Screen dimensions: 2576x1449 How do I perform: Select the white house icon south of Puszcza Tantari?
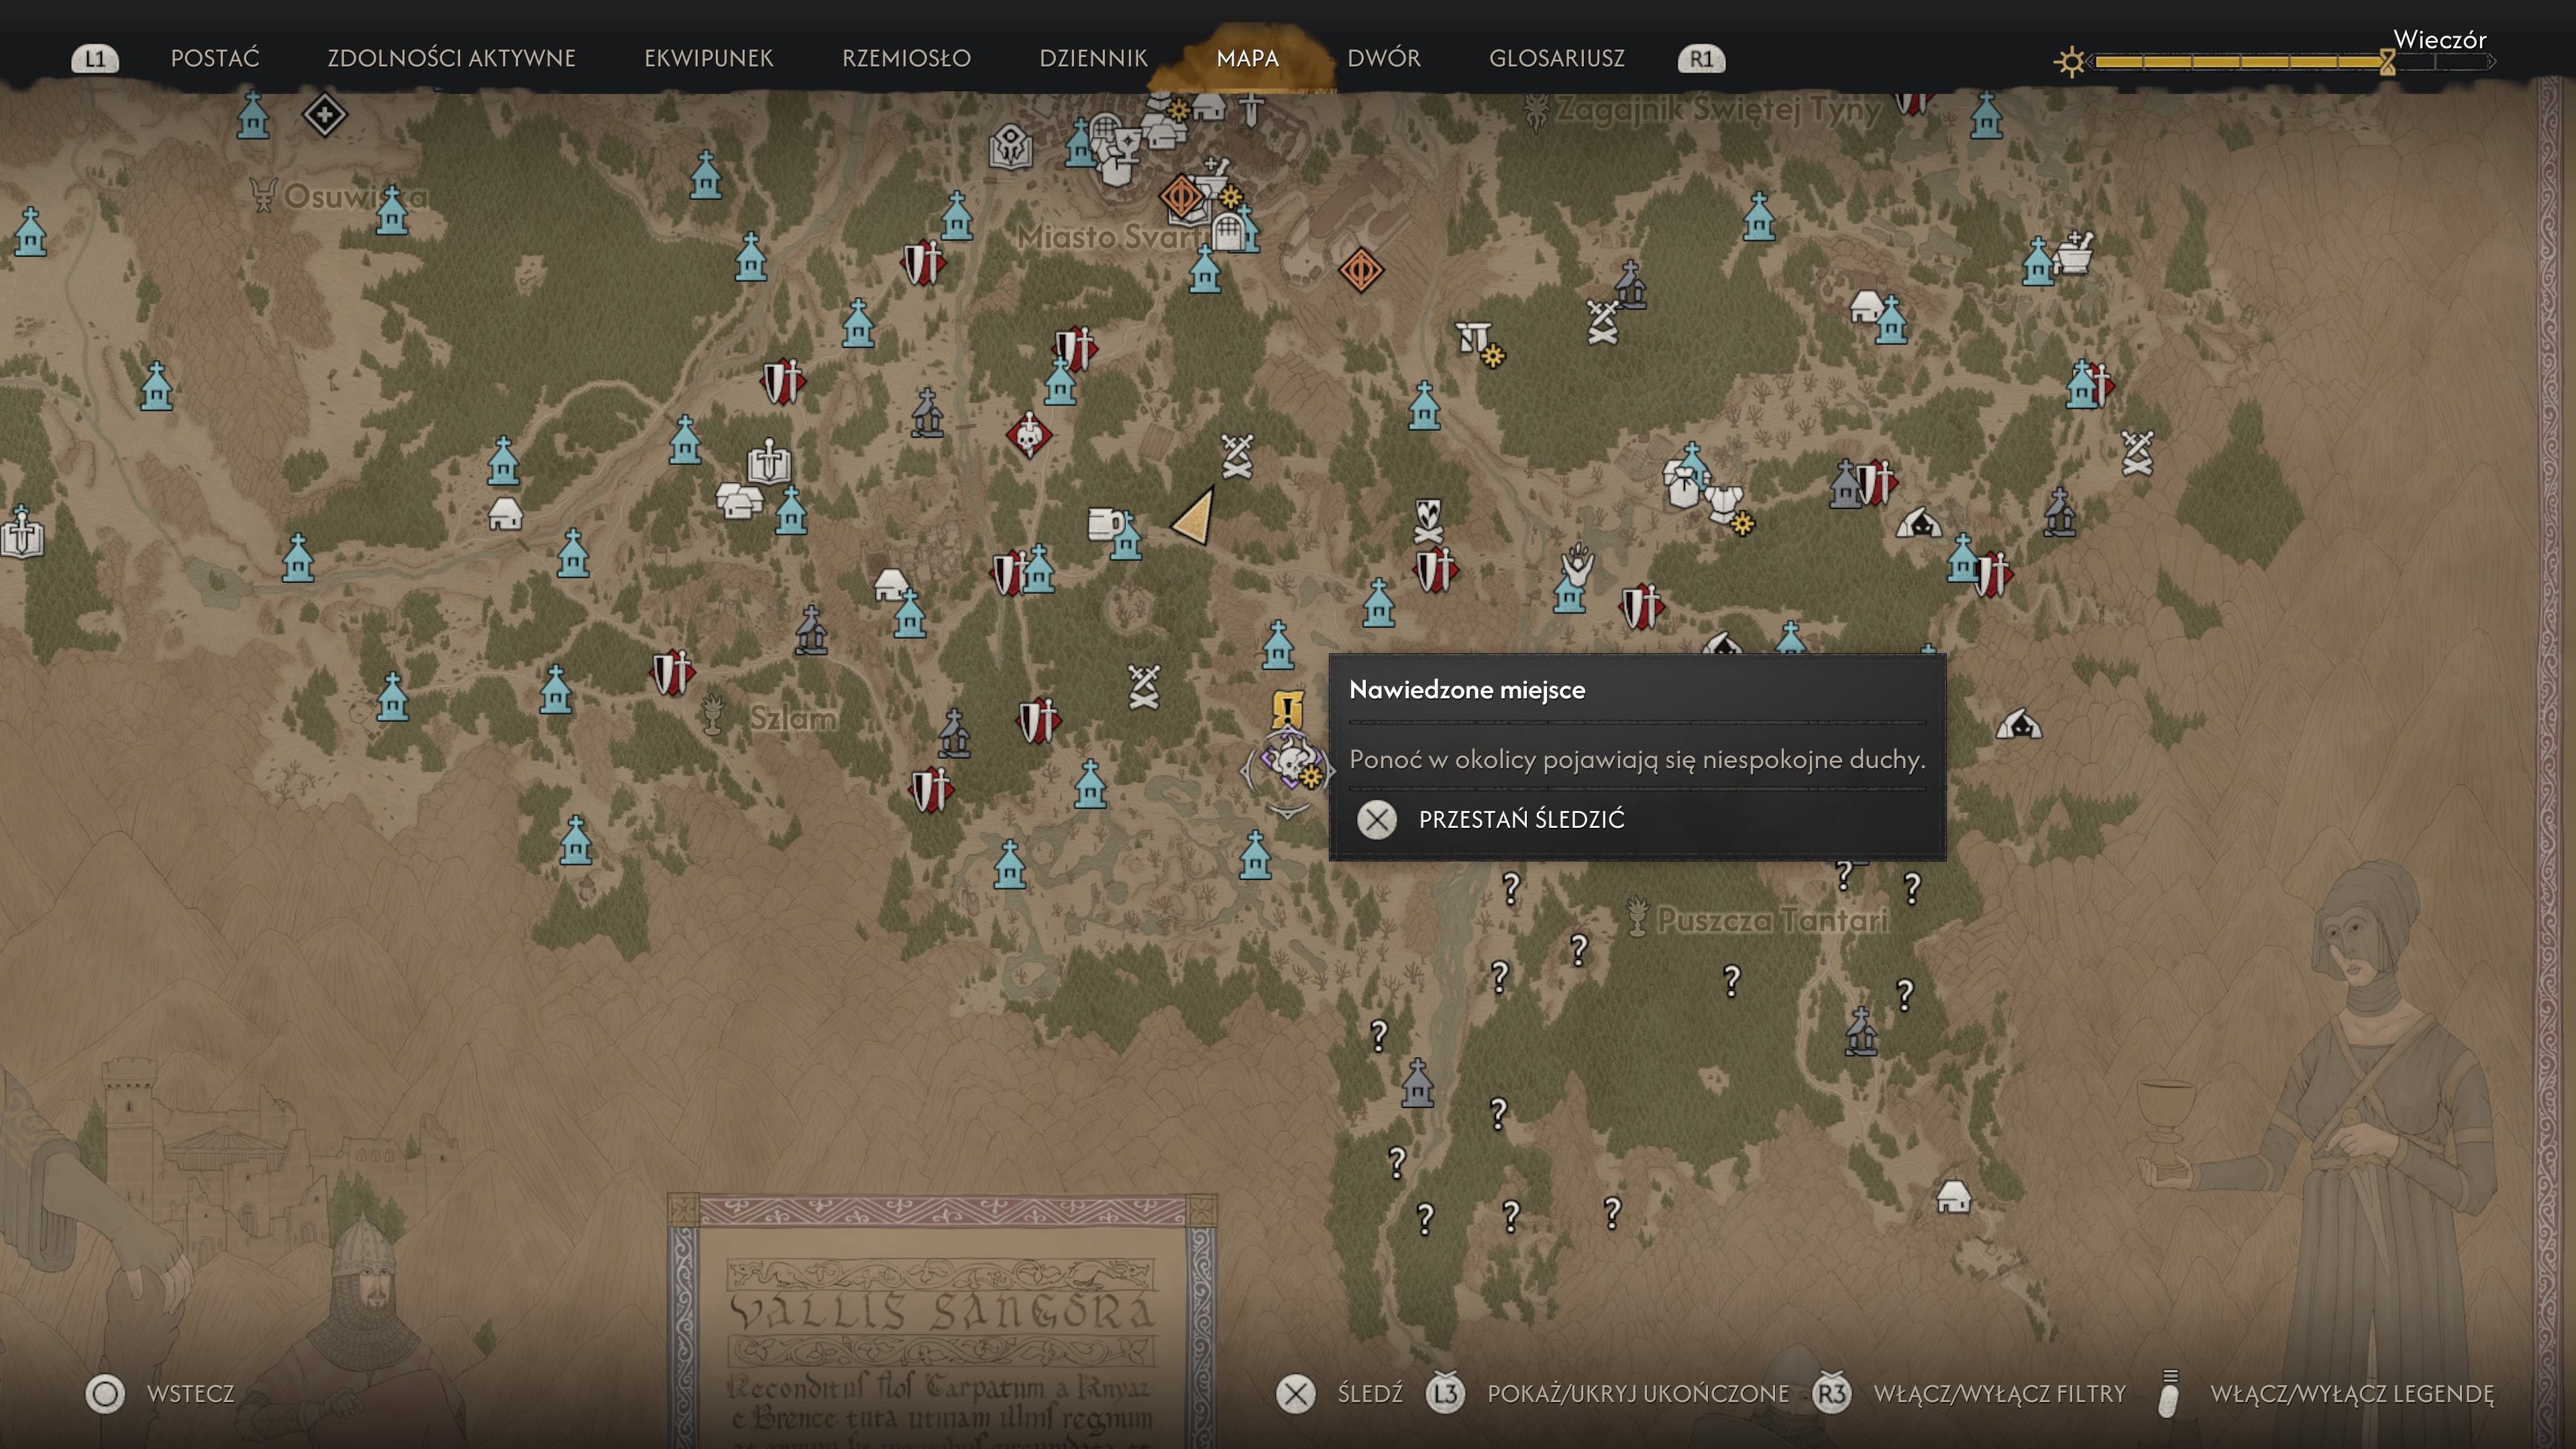click(1953, 1196)
